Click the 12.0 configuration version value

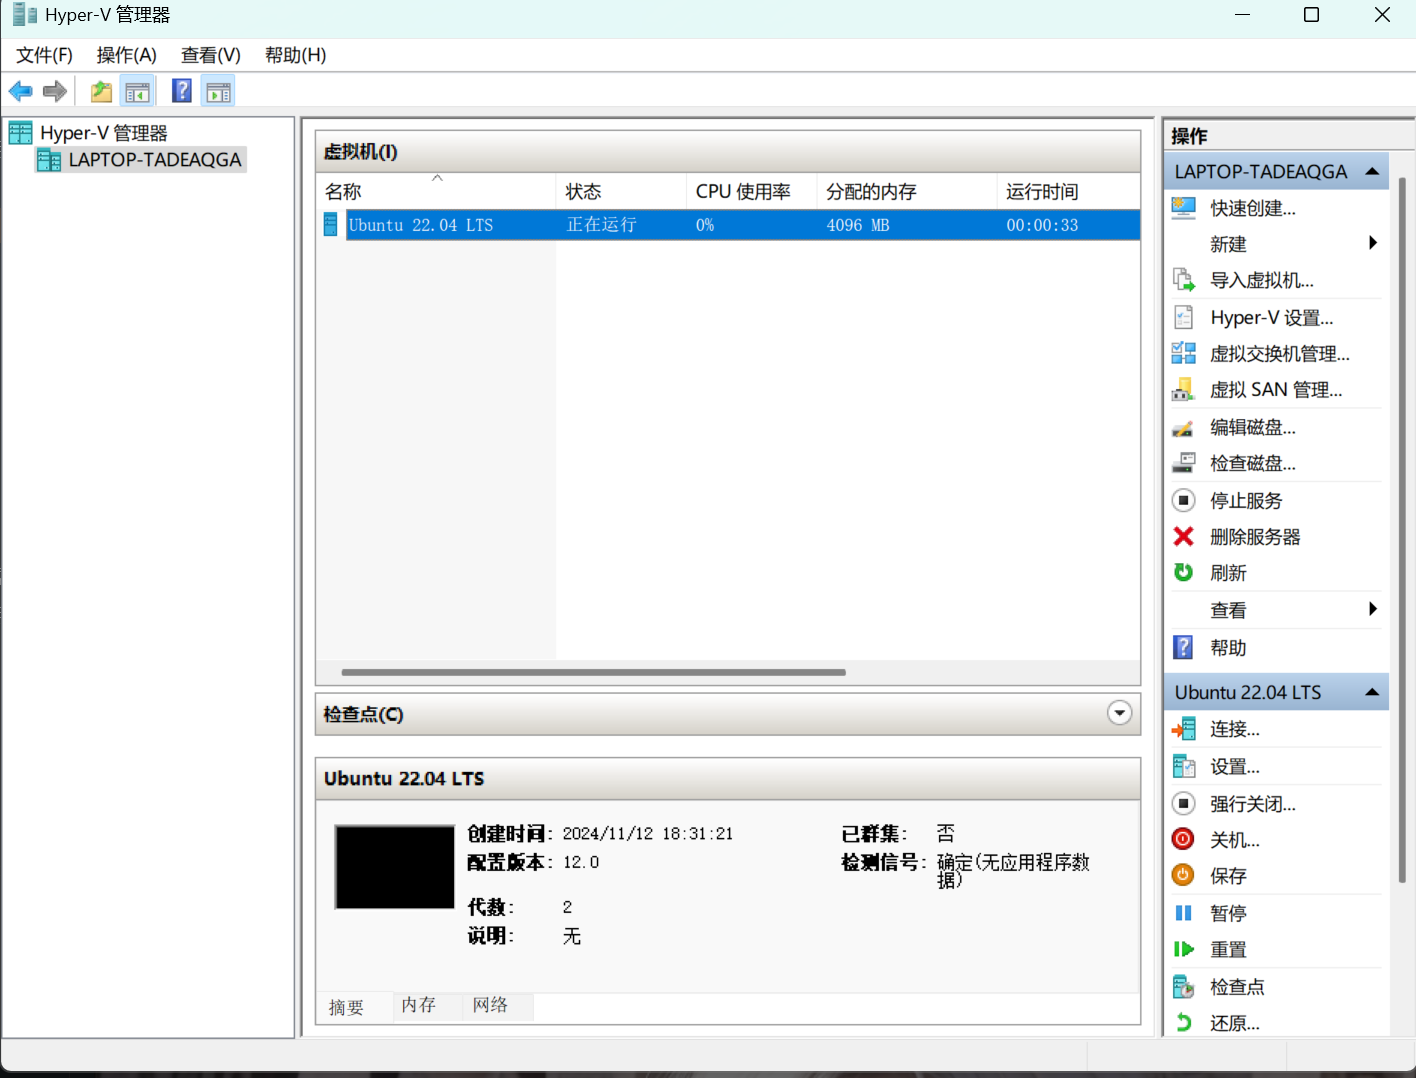[581, 862]
